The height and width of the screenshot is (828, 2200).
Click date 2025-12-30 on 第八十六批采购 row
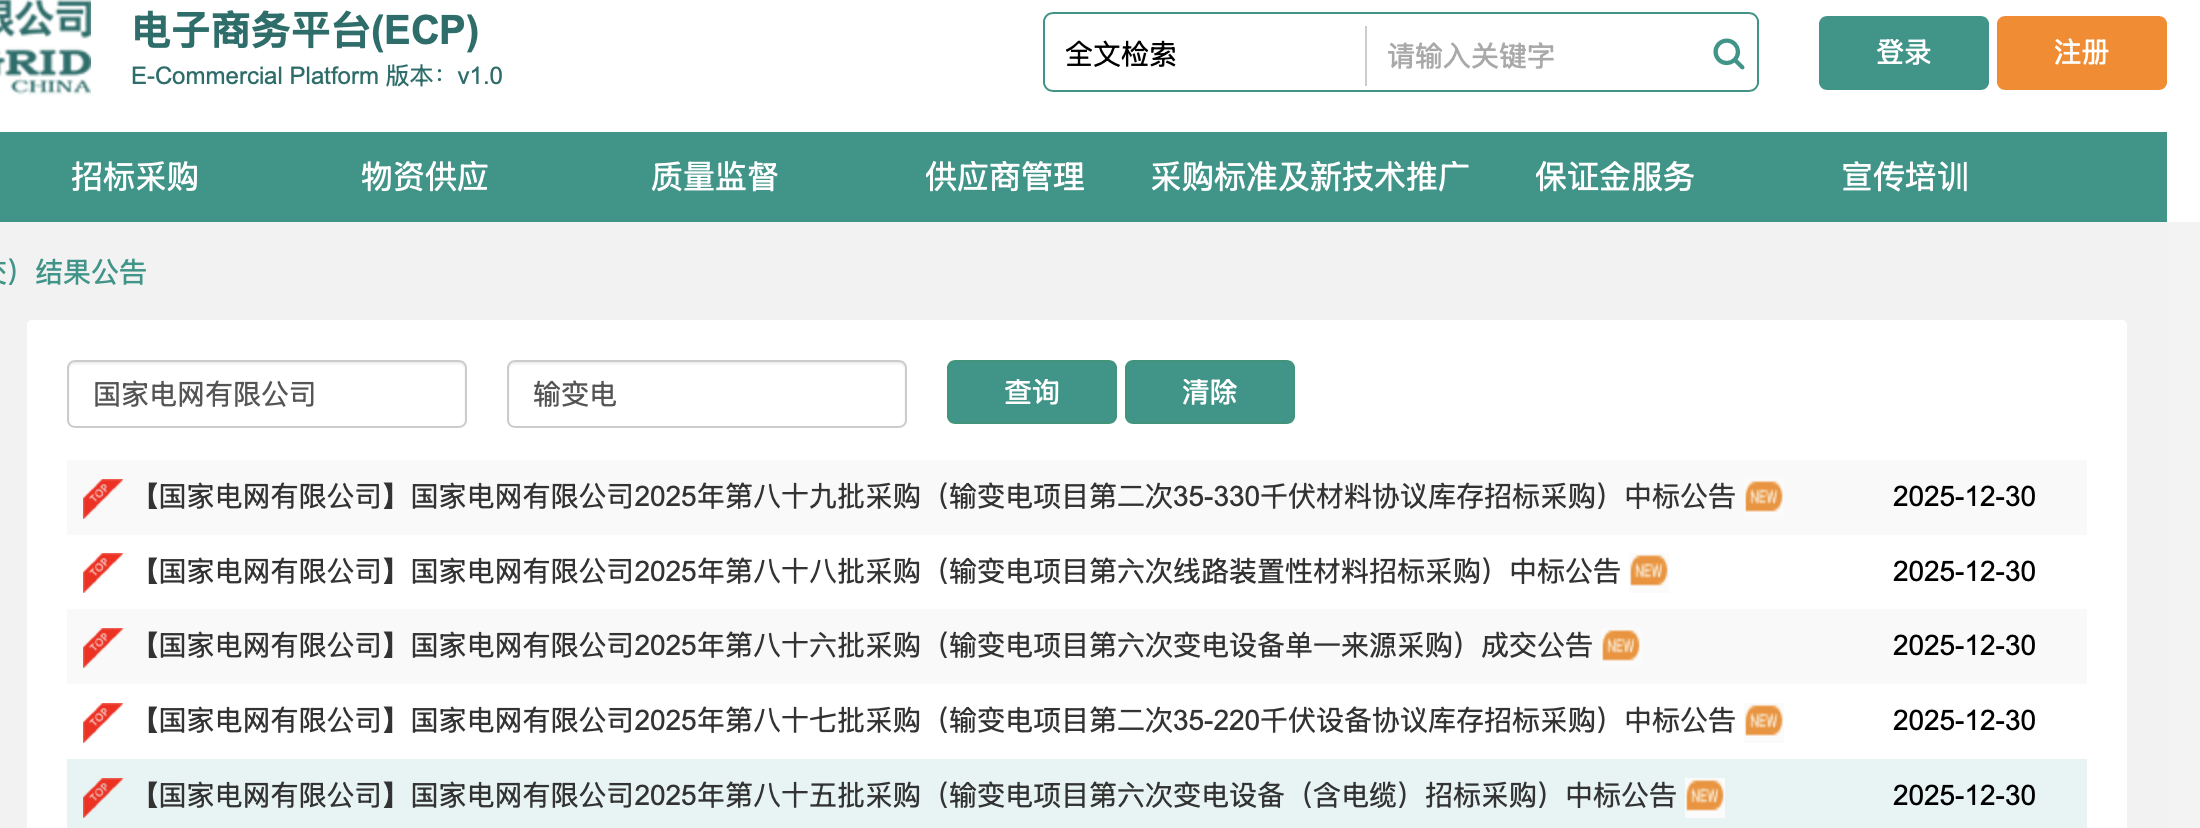1964,646
